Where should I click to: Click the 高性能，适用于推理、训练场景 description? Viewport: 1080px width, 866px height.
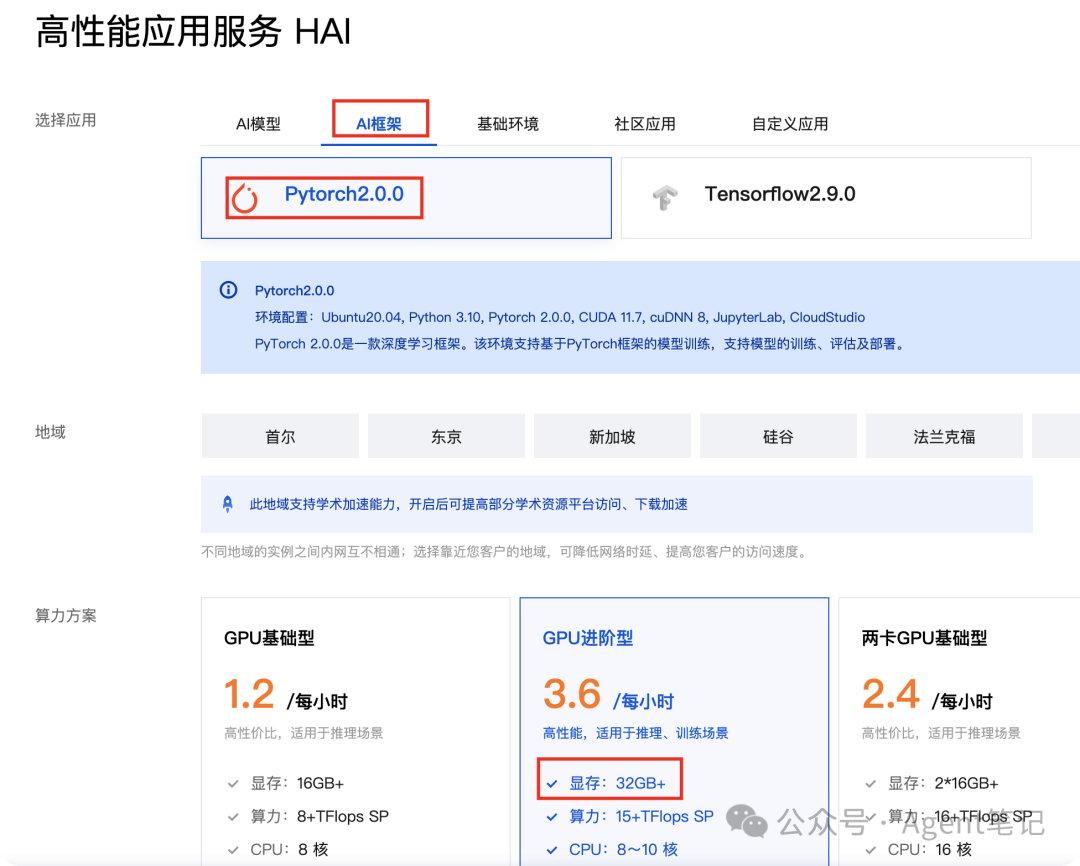[x=635, y=733]
